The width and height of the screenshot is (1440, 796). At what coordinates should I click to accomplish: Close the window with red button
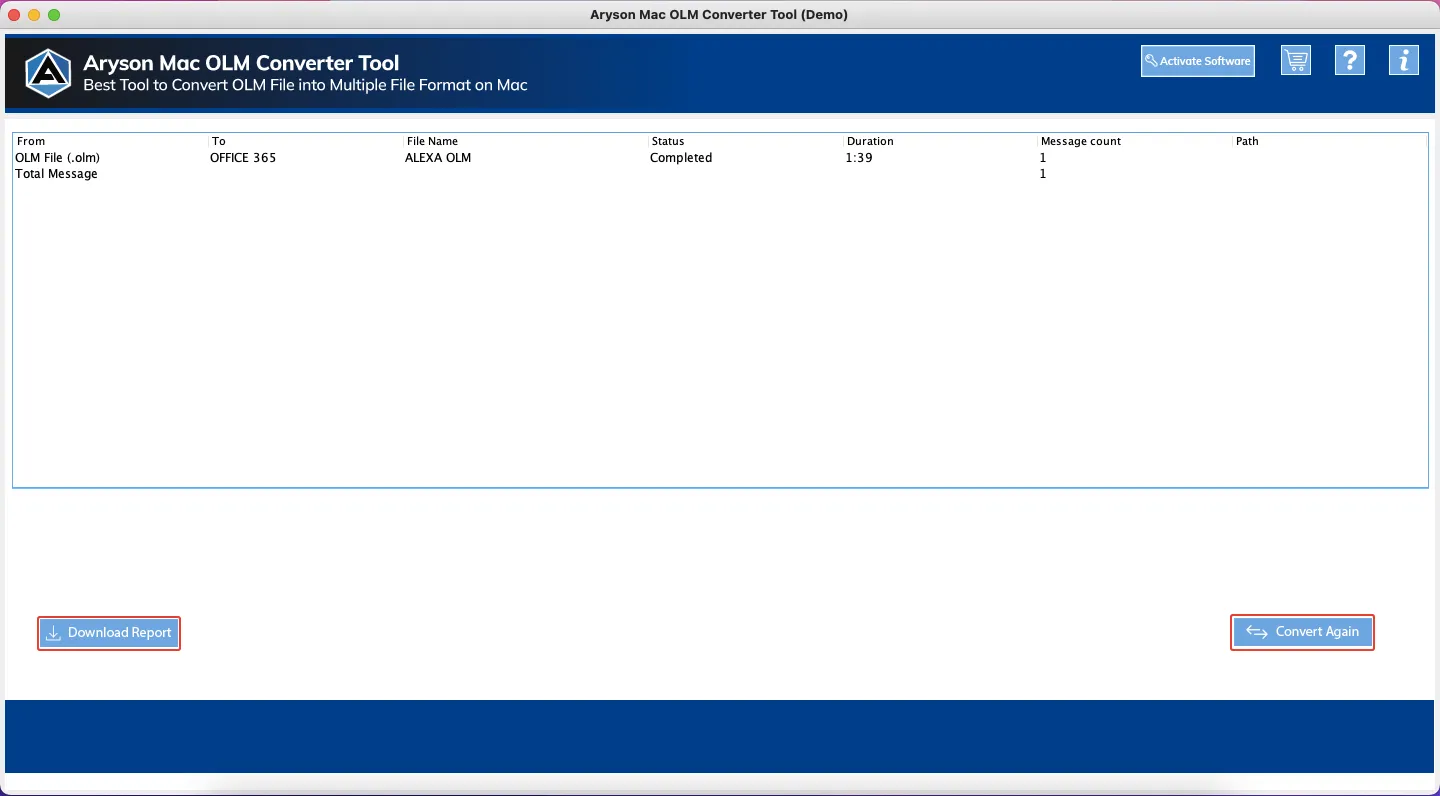tap(14, 15)
